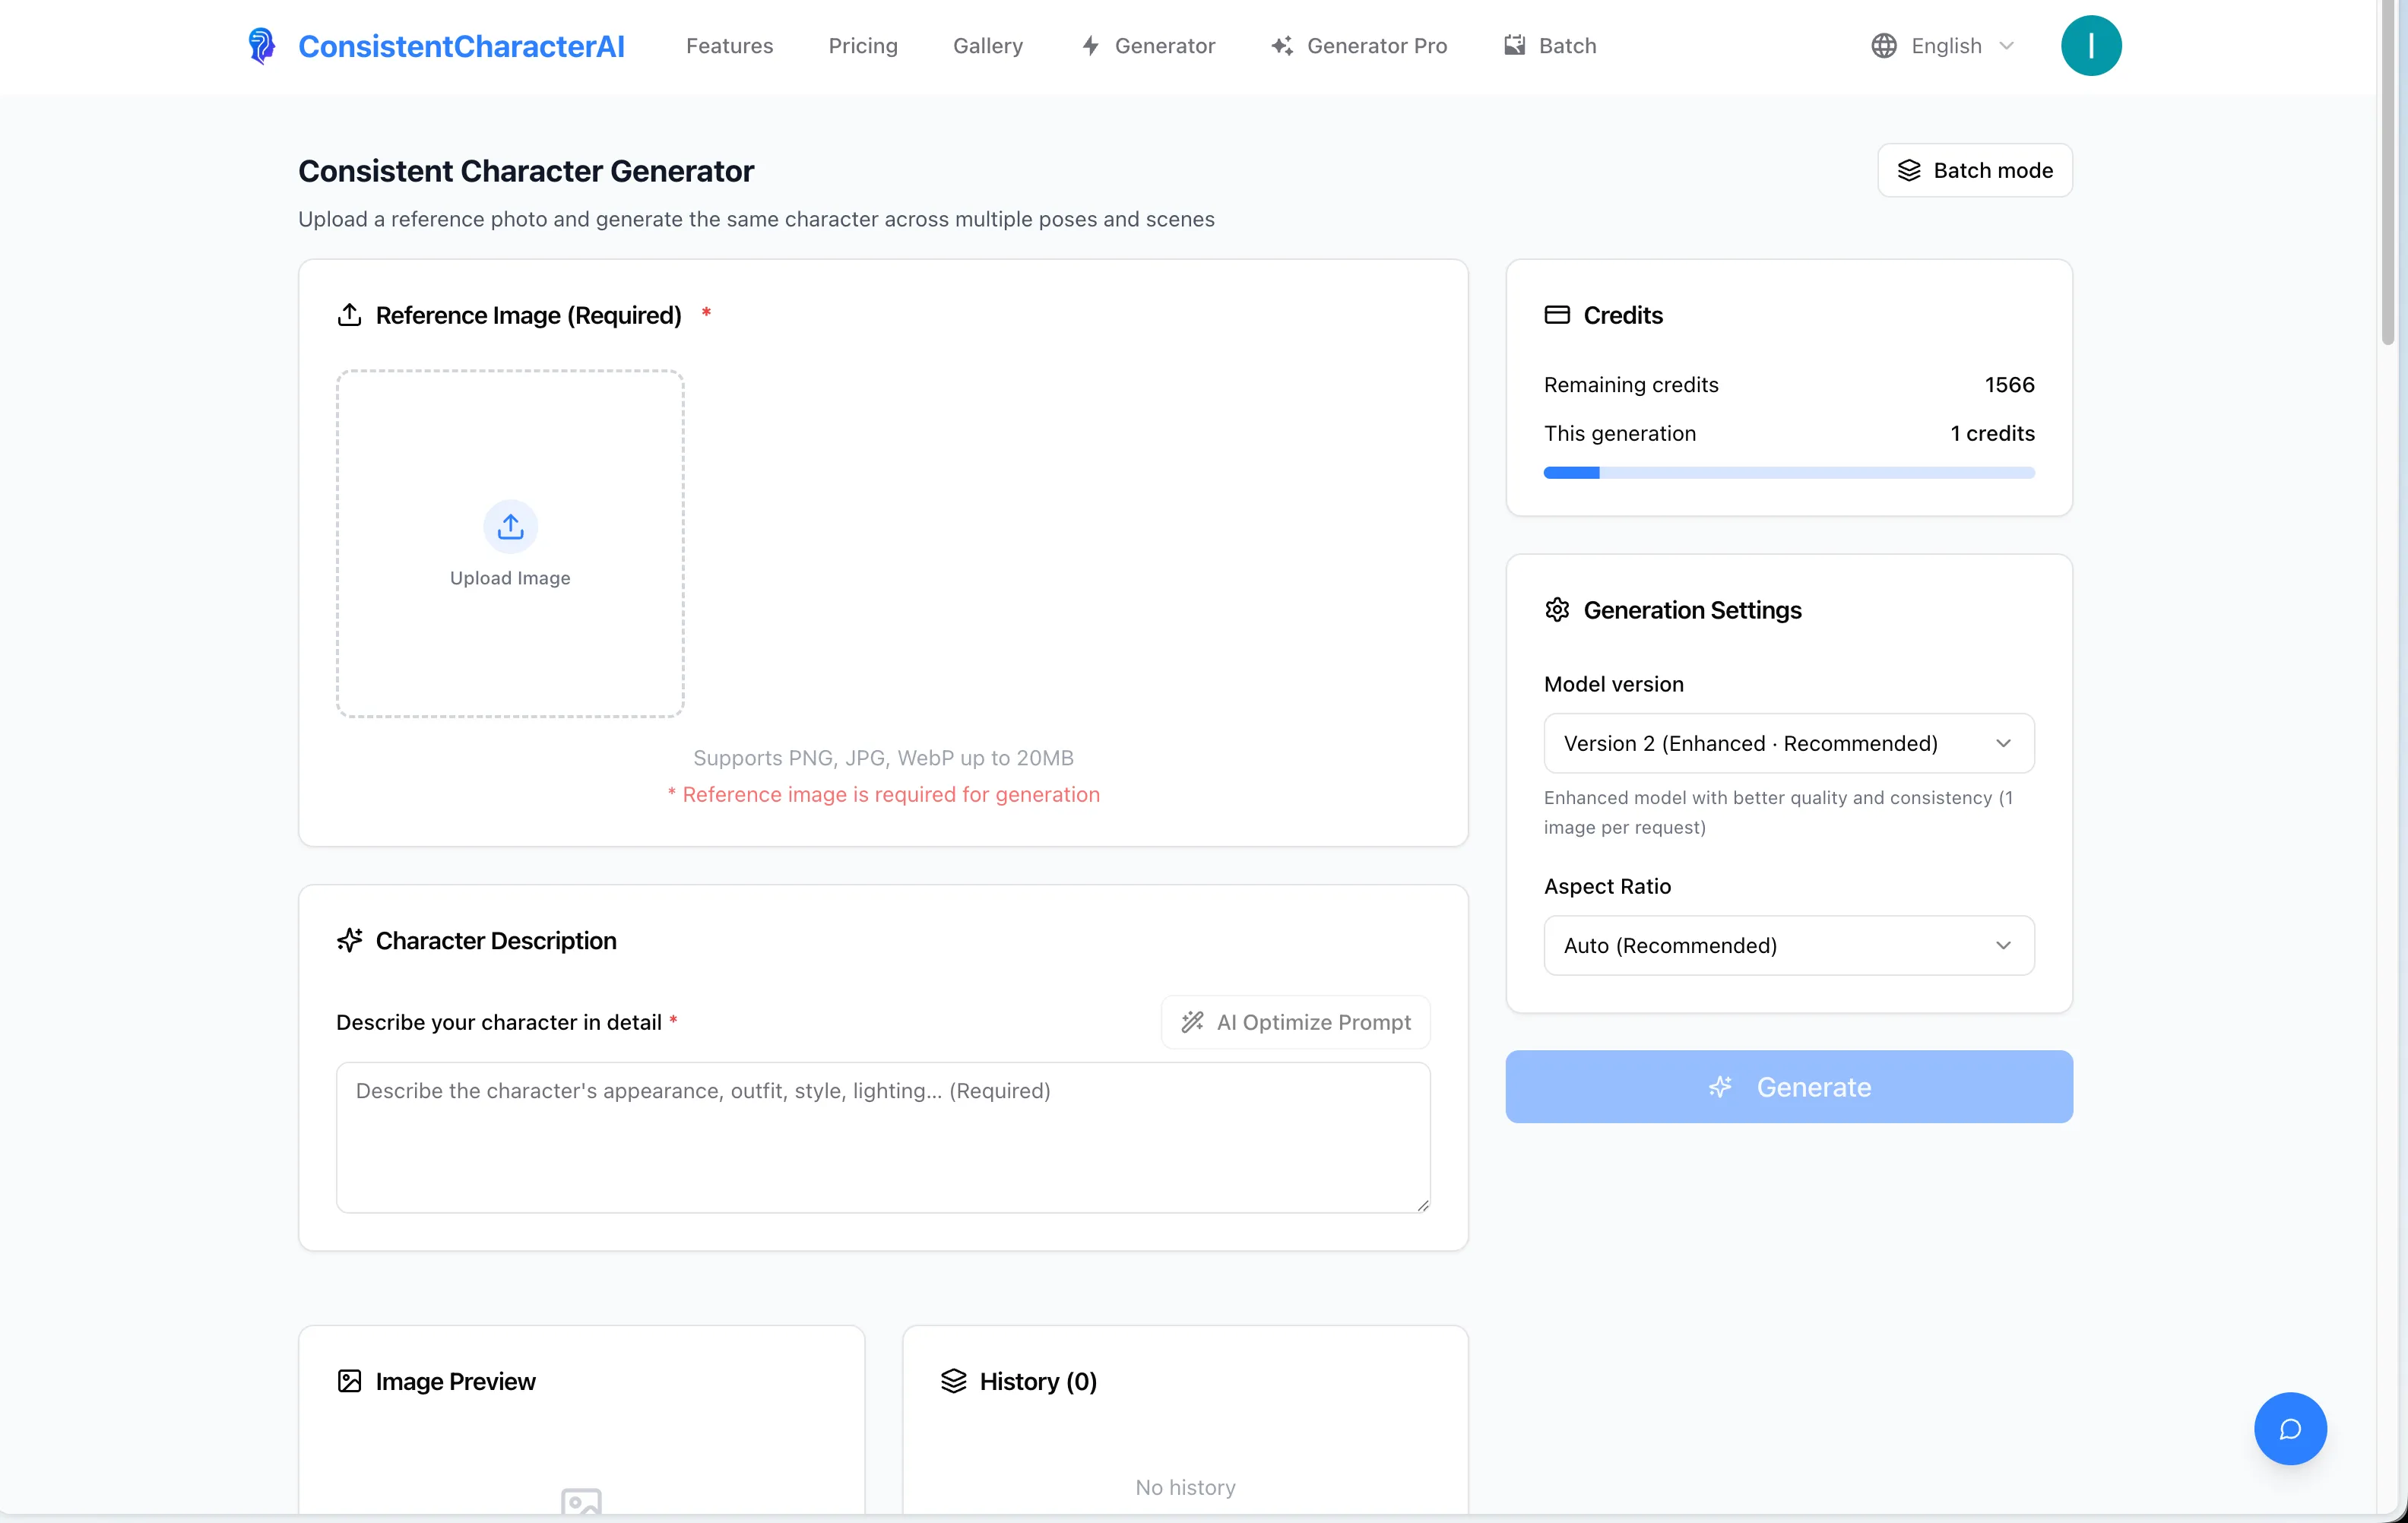Click the upload arrow icon in dropzone
Viewport: 2408px width, 1523px height.
coord(510,526)
